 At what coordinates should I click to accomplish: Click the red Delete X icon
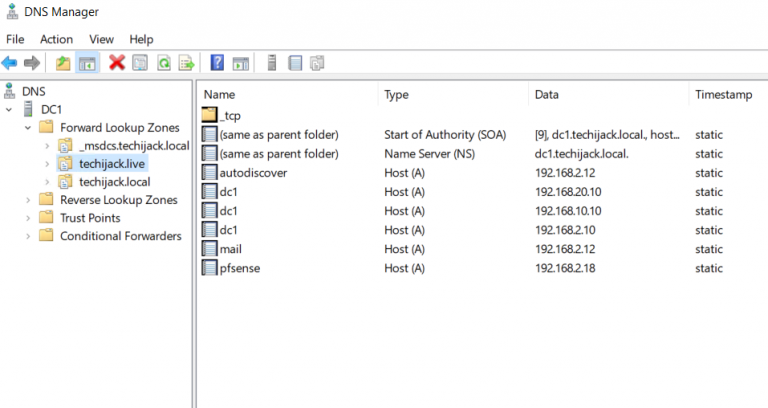[x=117, y=63]
